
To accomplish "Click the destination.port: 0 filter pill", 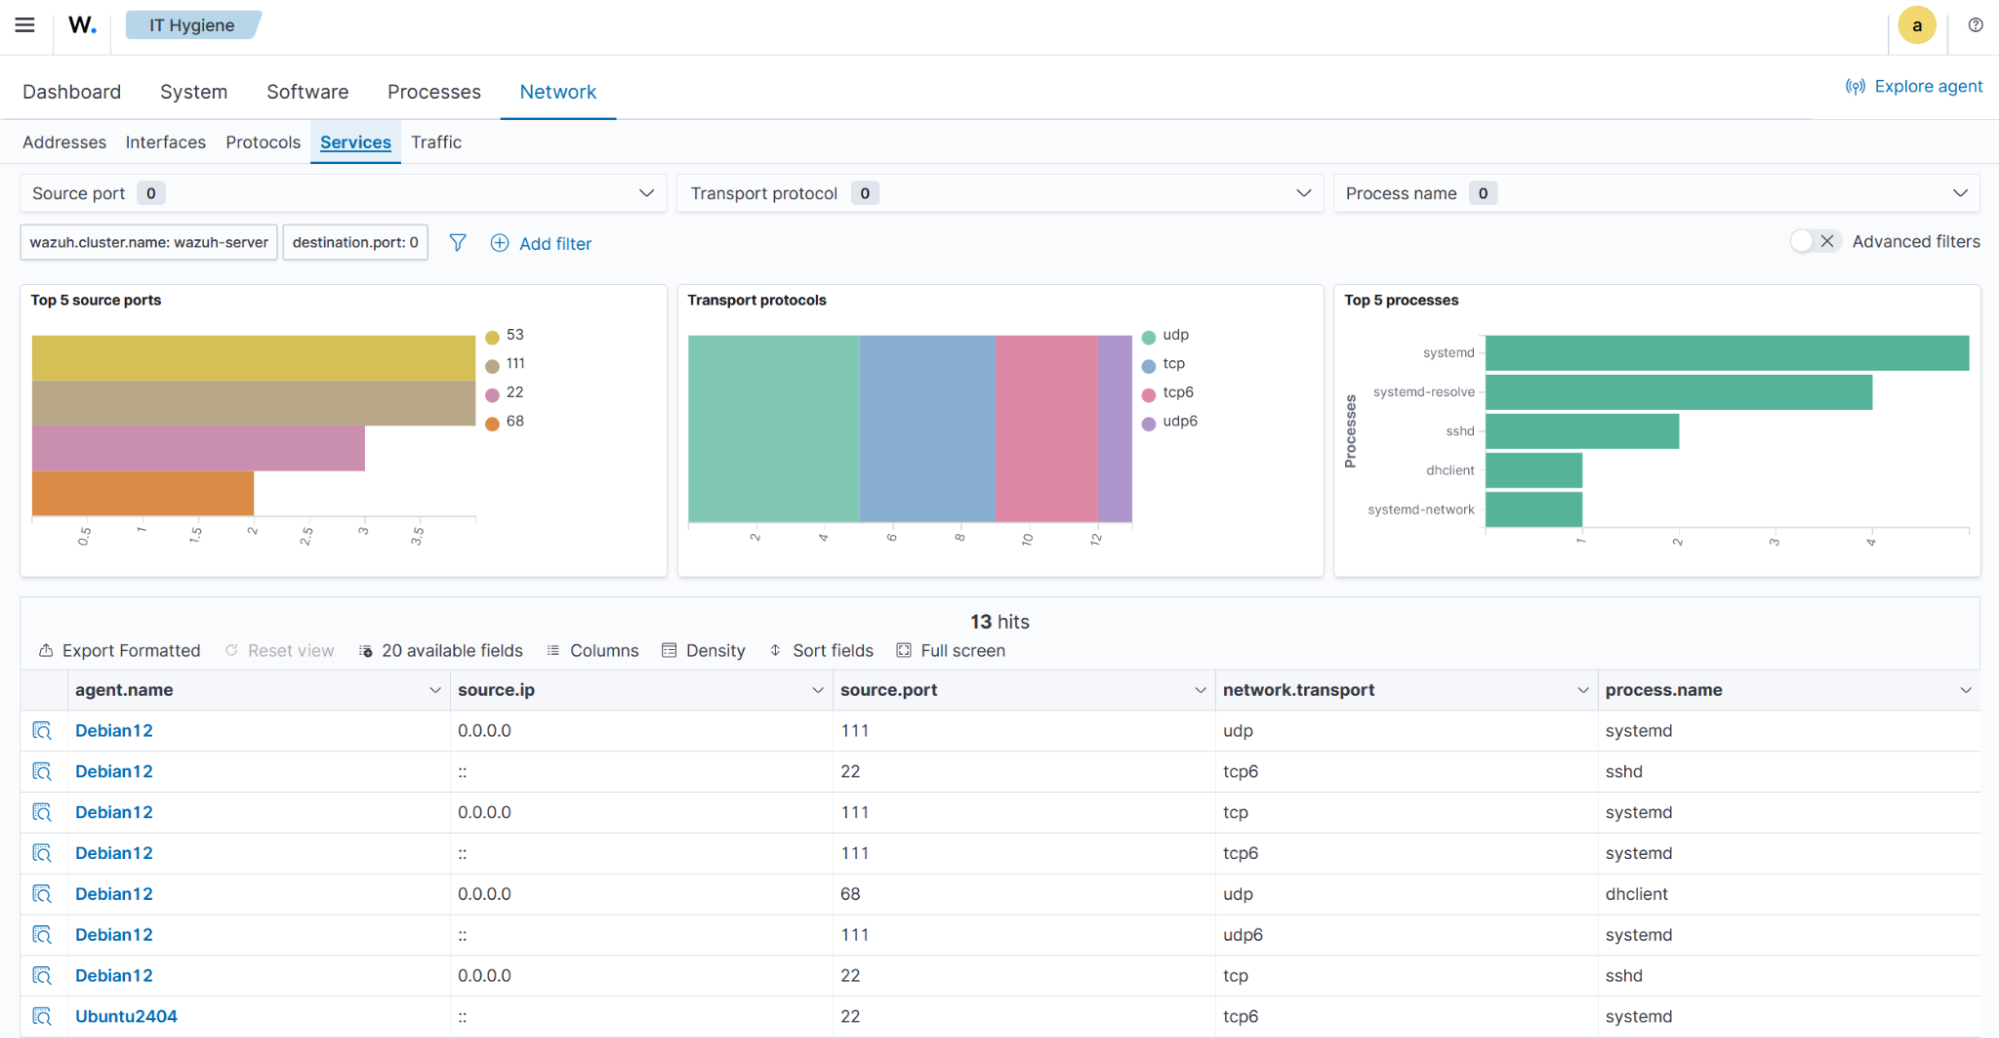I will 355,242.
